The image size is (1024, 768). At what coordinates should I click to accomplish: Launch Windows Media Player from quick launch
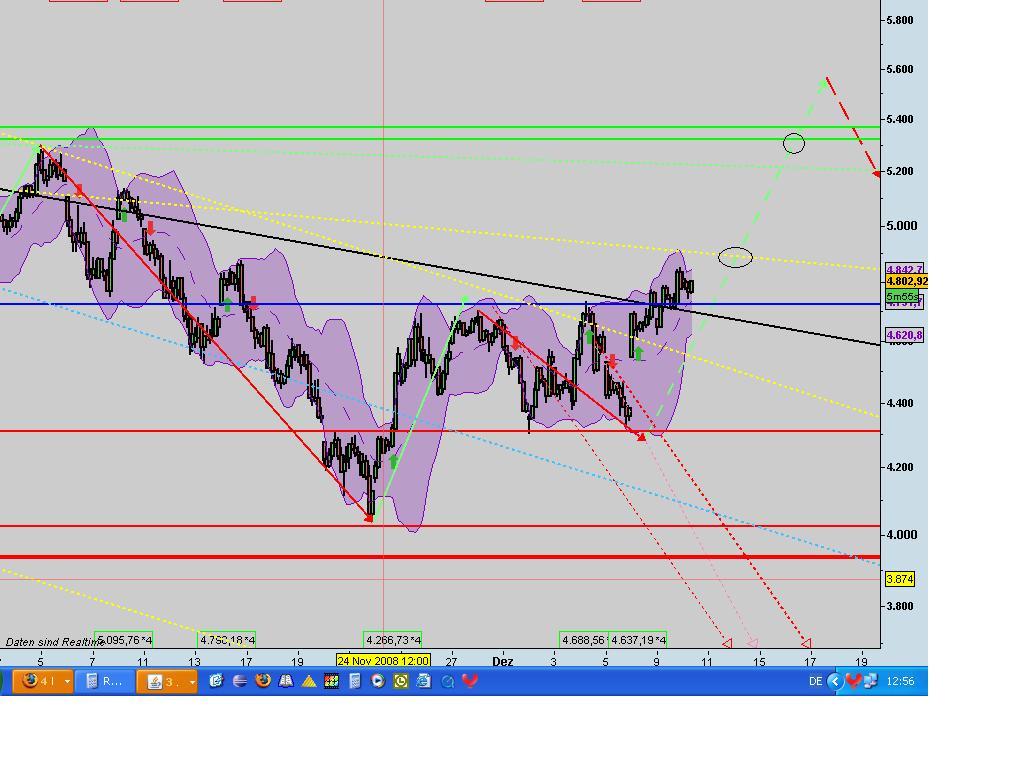click(377, 681)
